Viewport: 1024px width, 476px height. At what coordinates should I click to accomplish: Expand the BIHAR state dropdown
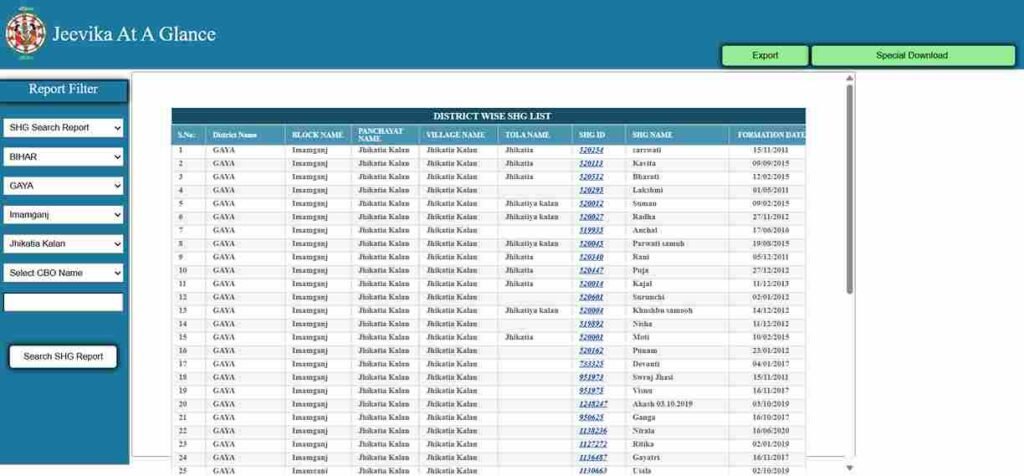(63, 157)
